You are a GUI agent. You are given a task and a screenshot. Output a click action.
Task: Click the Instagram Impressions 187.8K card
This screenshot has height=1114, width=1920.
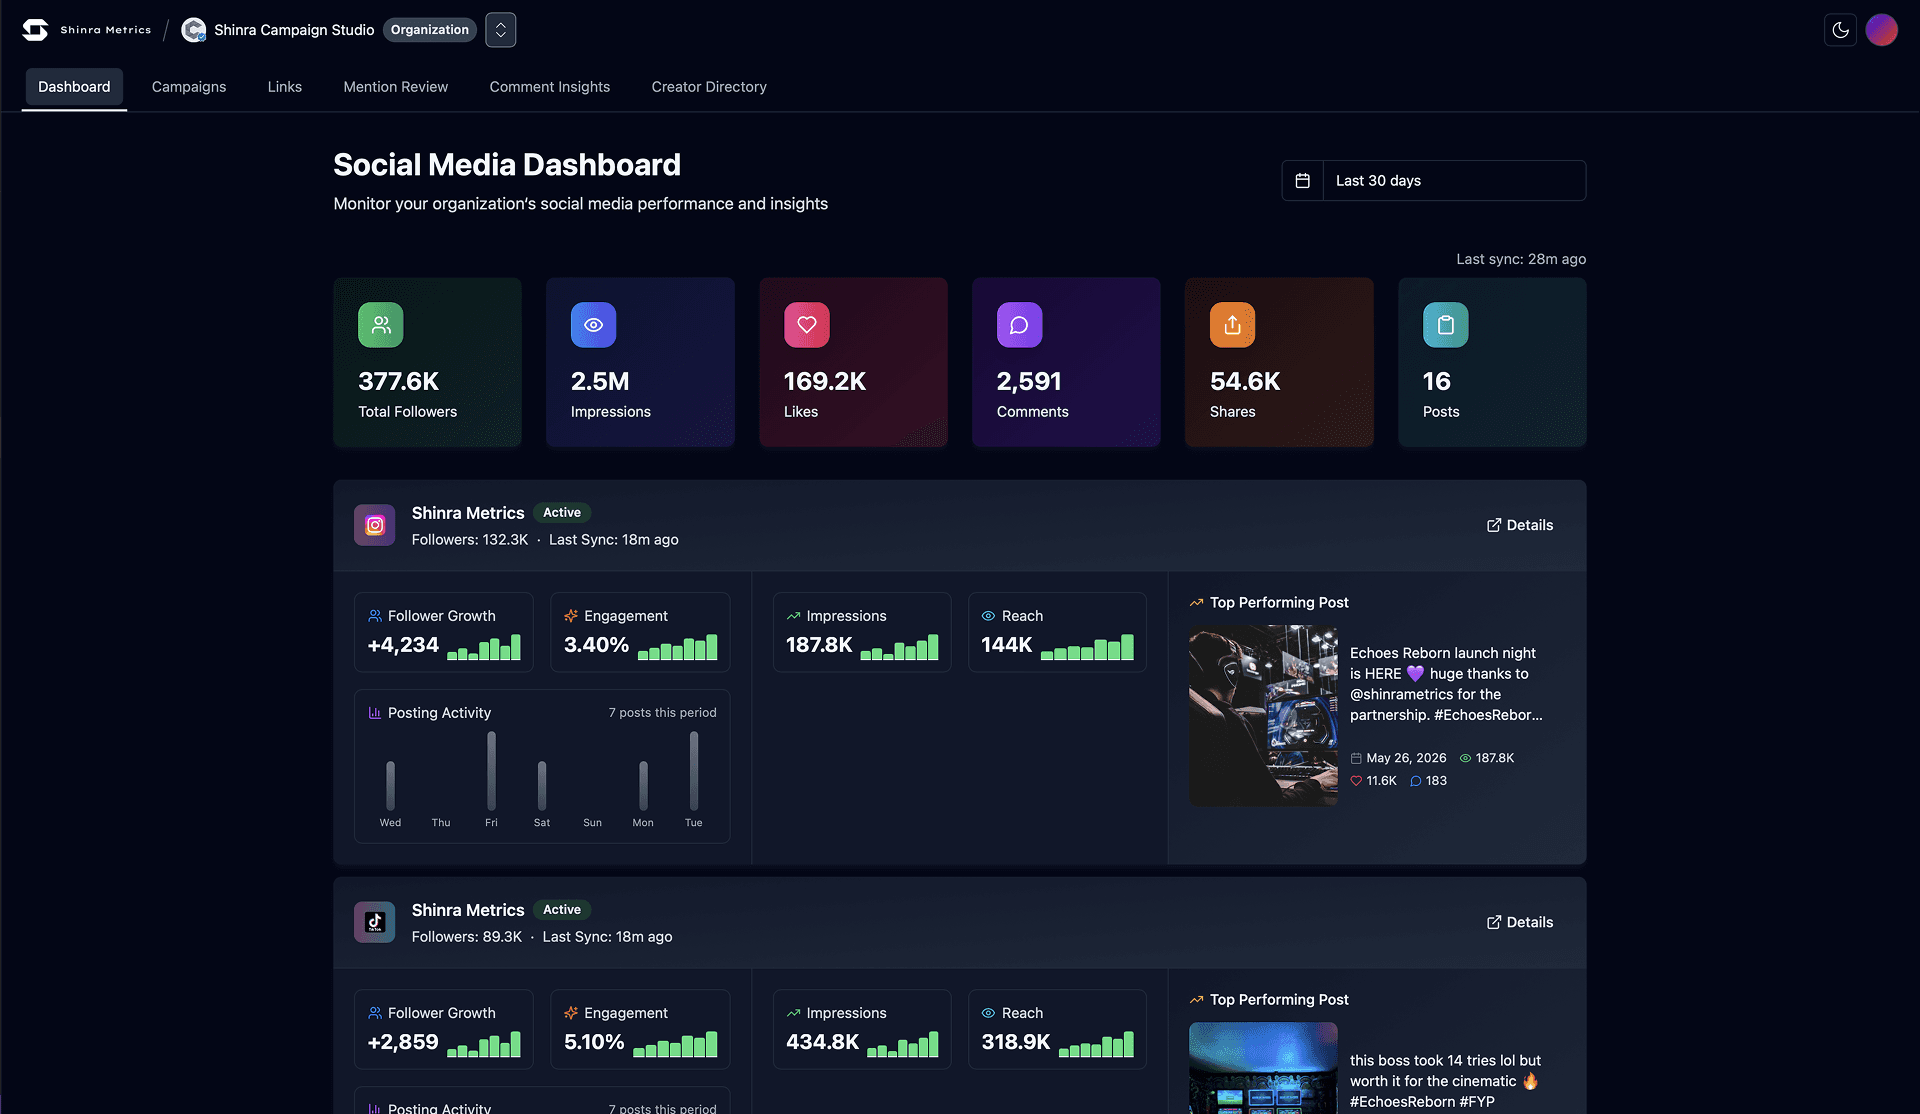(x=862, y=632)
